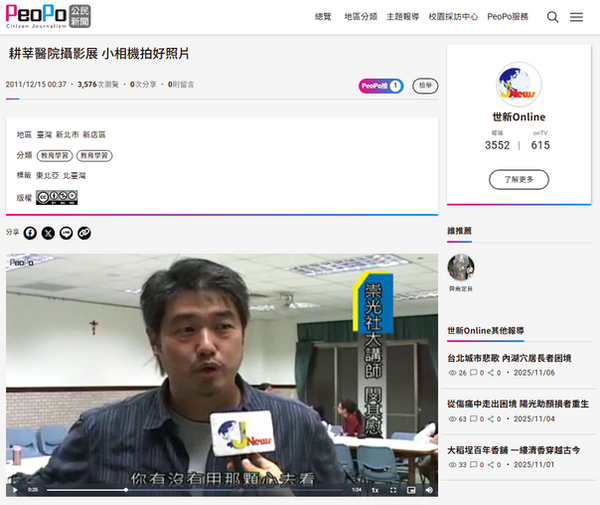Play the video
Viewport: 600px width, 505px height.
tap(15, 490)
